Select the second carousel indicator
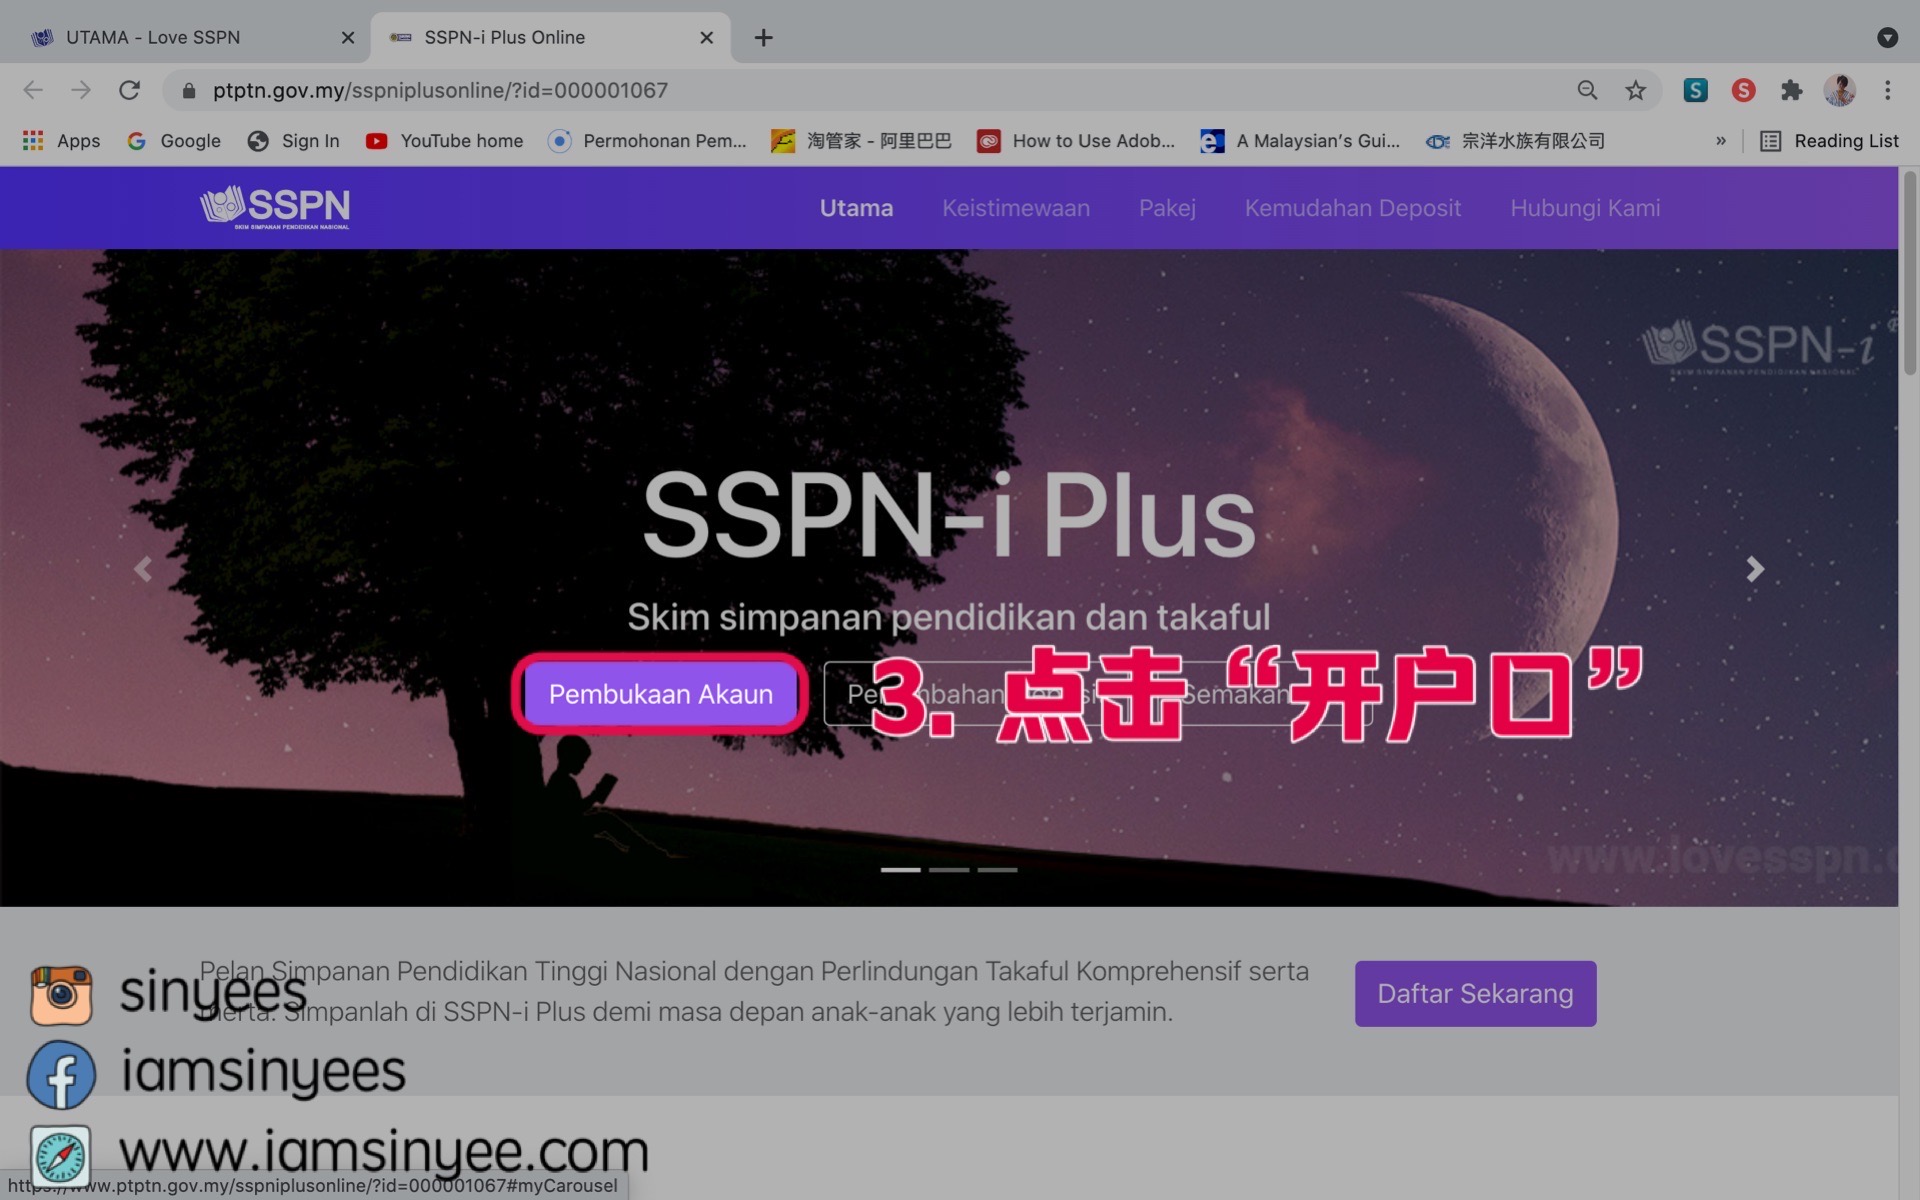This screenshot has width=1920, height=1200. pos(949,870)
